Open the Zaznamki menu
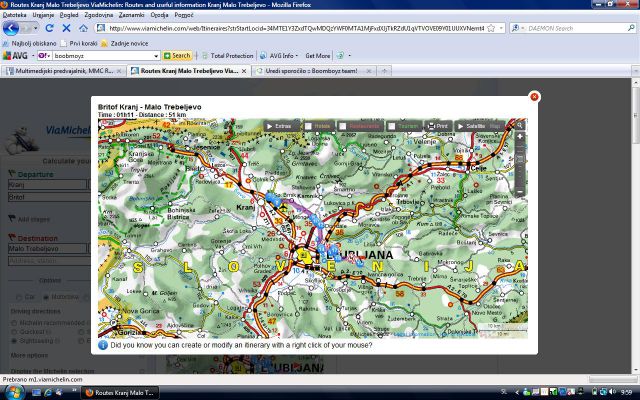 coord(131,15)
